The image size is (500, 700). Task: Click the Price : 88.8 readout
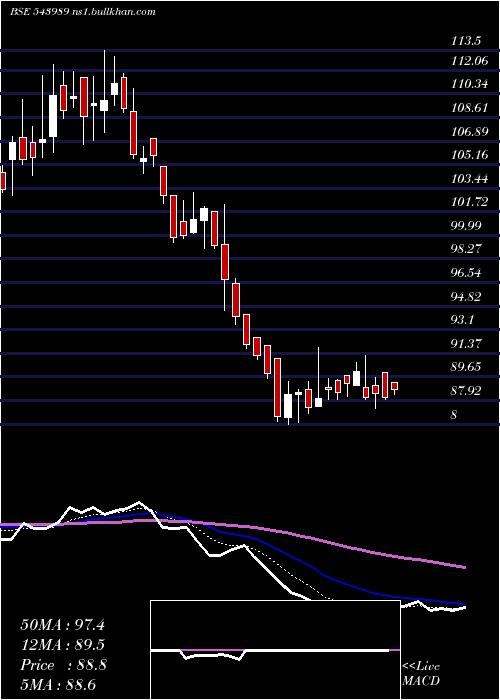pos(63,665)
